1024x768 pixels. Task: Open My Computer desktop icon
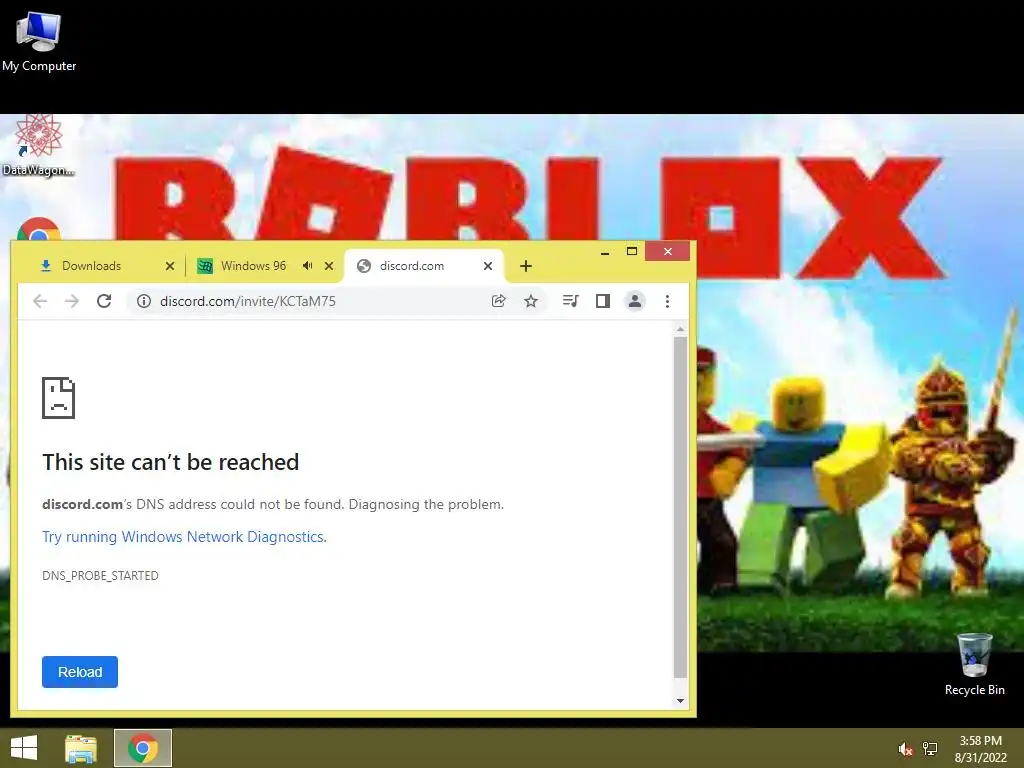coord(39,41)
